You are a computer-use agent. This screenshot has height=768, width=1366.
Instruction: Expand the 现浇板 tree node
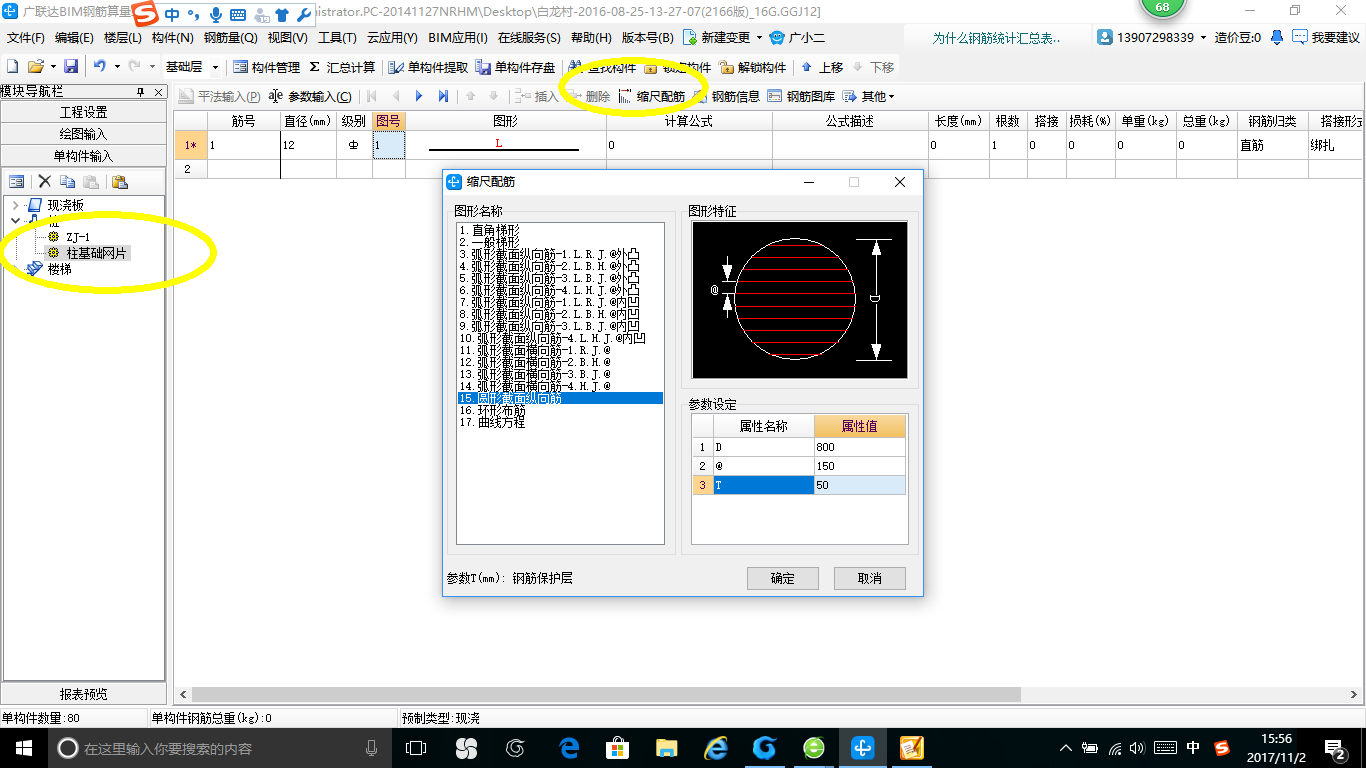[15, 205]
